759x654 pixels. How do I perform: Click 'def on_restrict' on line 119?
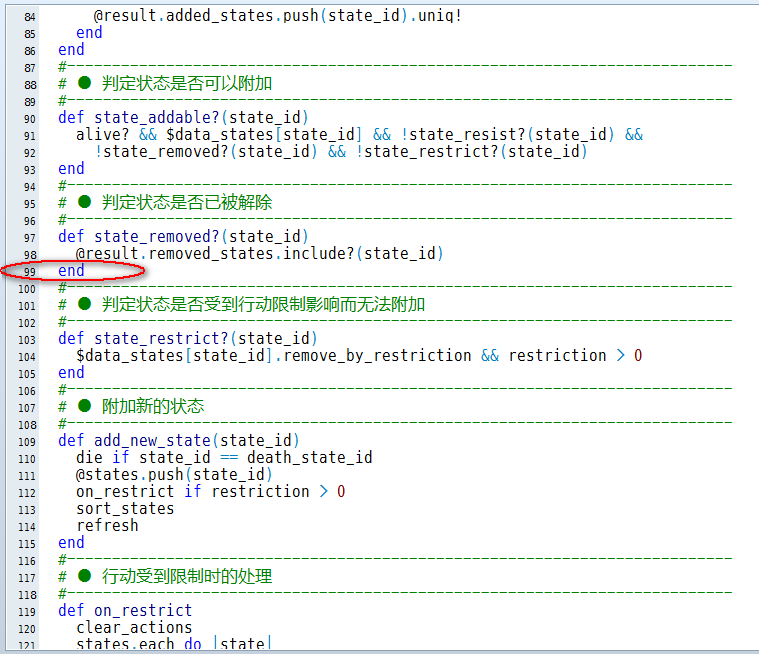point(125,611)
